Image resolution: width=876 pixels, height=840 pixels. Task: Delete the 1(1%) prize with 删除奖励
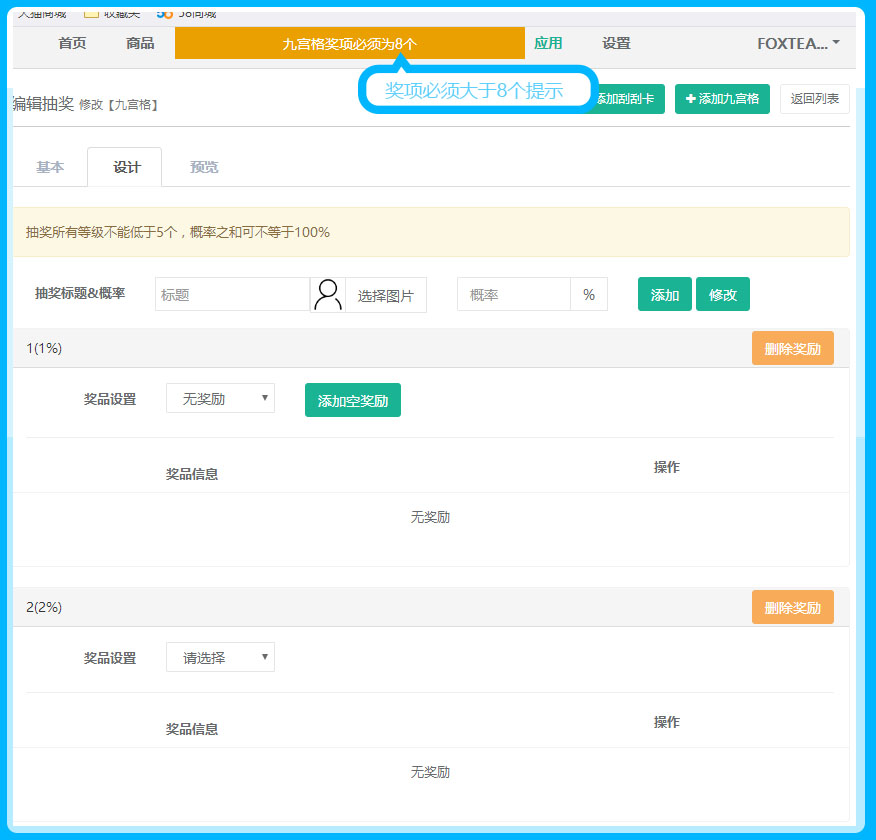pos(792,349)
